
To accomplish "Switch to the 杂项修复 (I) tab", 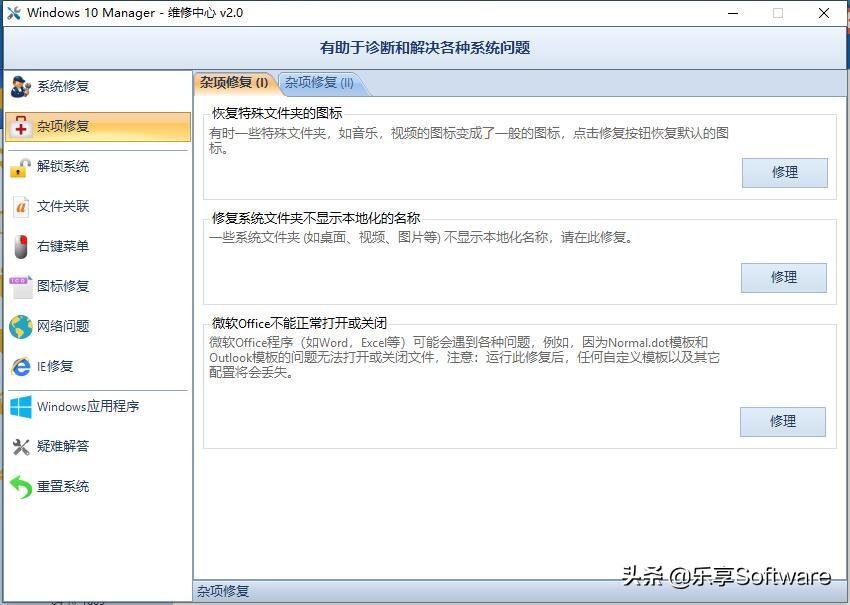I will click(x=234, y=83).
